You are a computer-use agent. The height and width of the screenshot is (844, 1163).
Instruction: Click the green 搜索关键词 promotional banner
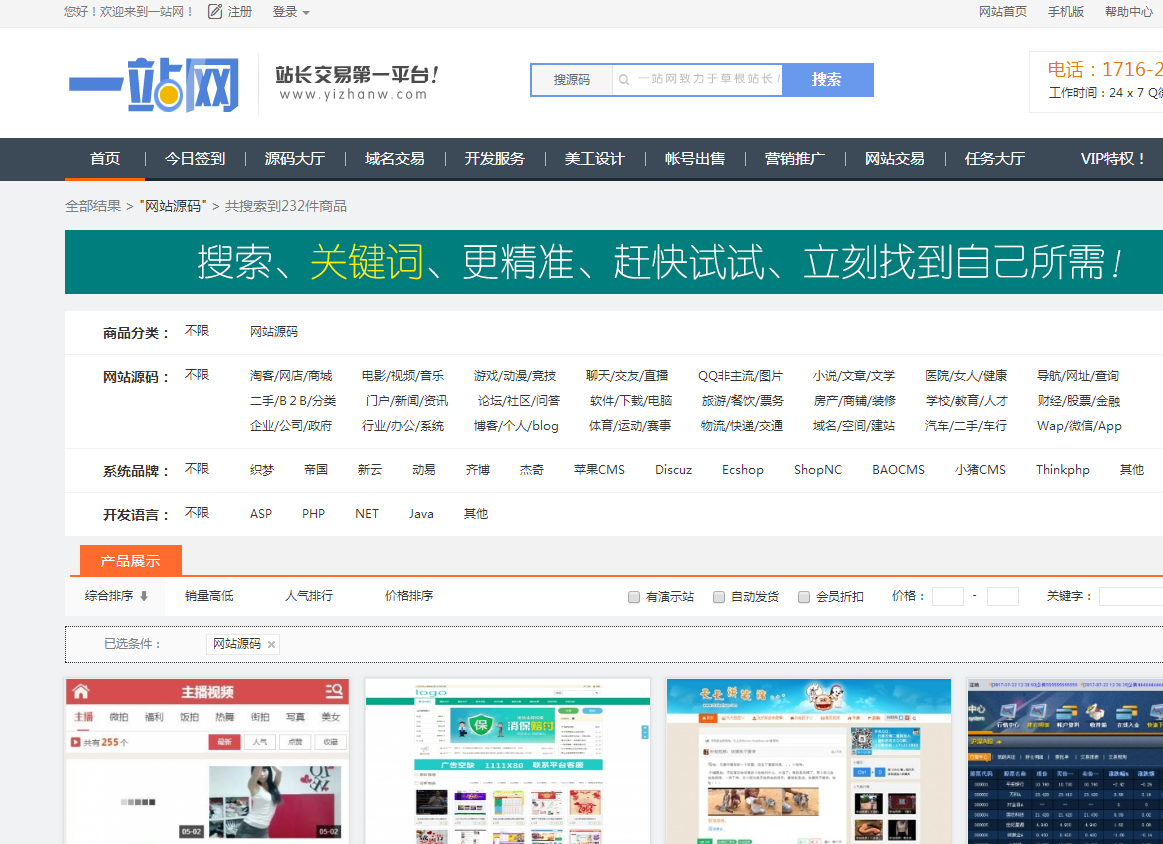tap(614, 262)
